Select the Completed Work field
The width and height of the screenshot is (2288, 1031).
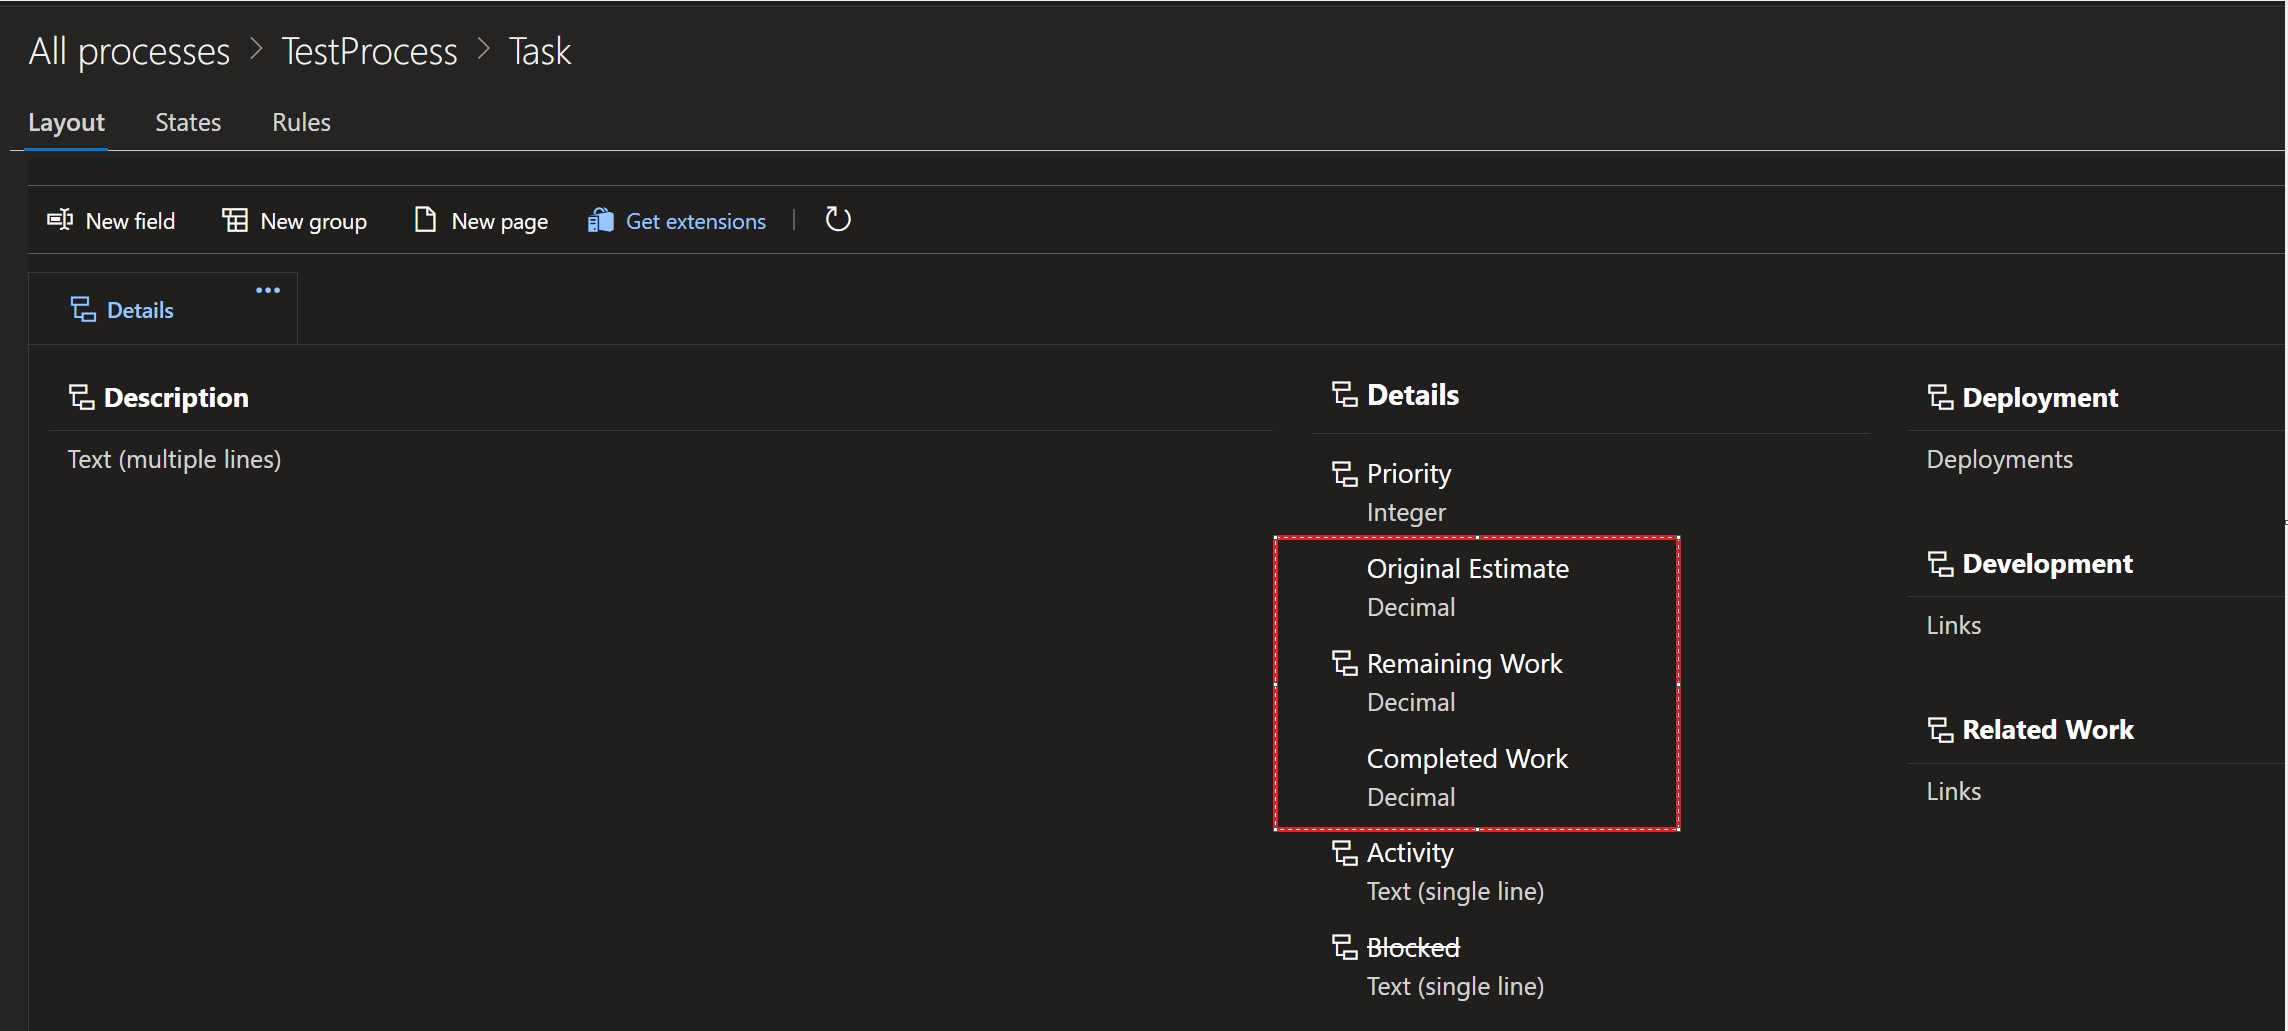(x=1466, y=758)
